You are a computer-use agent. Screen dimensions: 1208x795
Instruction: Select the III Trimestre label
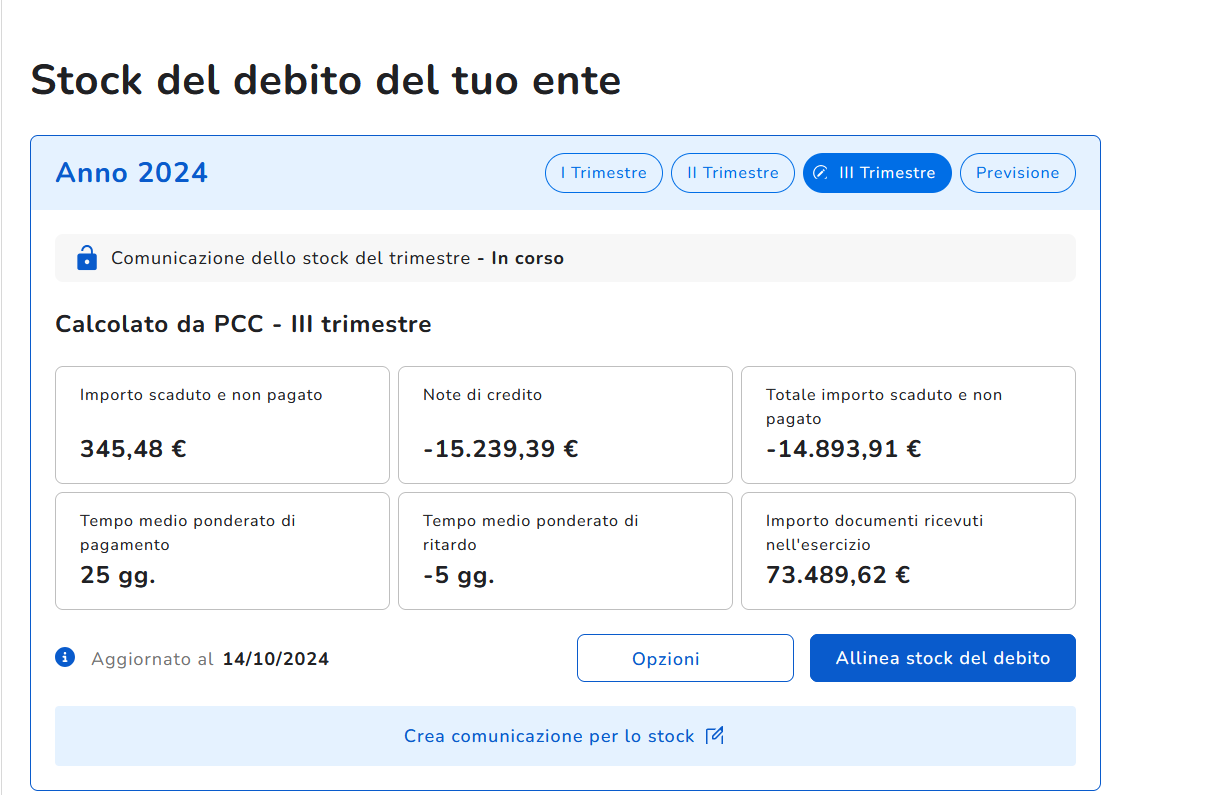887,173
